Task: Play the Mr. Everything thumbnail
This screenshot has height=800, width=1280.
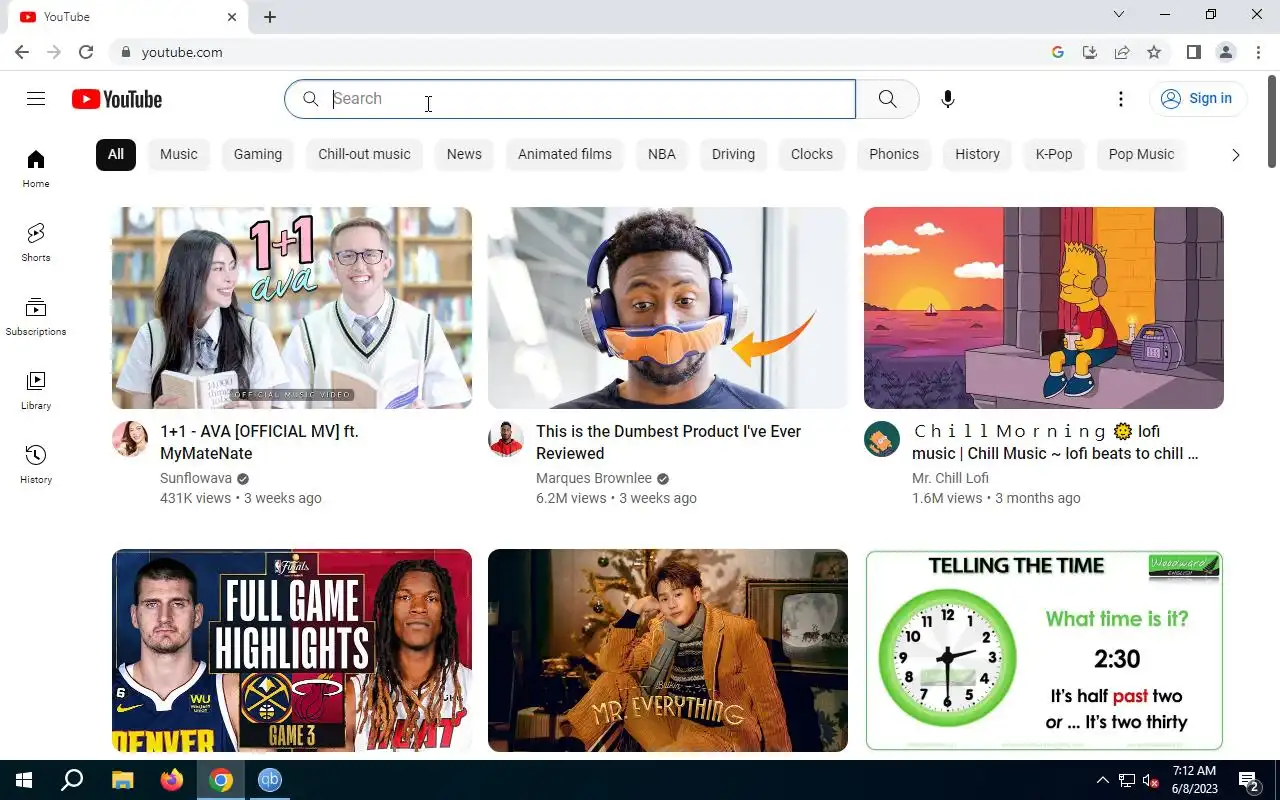Action: tap(668, 650)
